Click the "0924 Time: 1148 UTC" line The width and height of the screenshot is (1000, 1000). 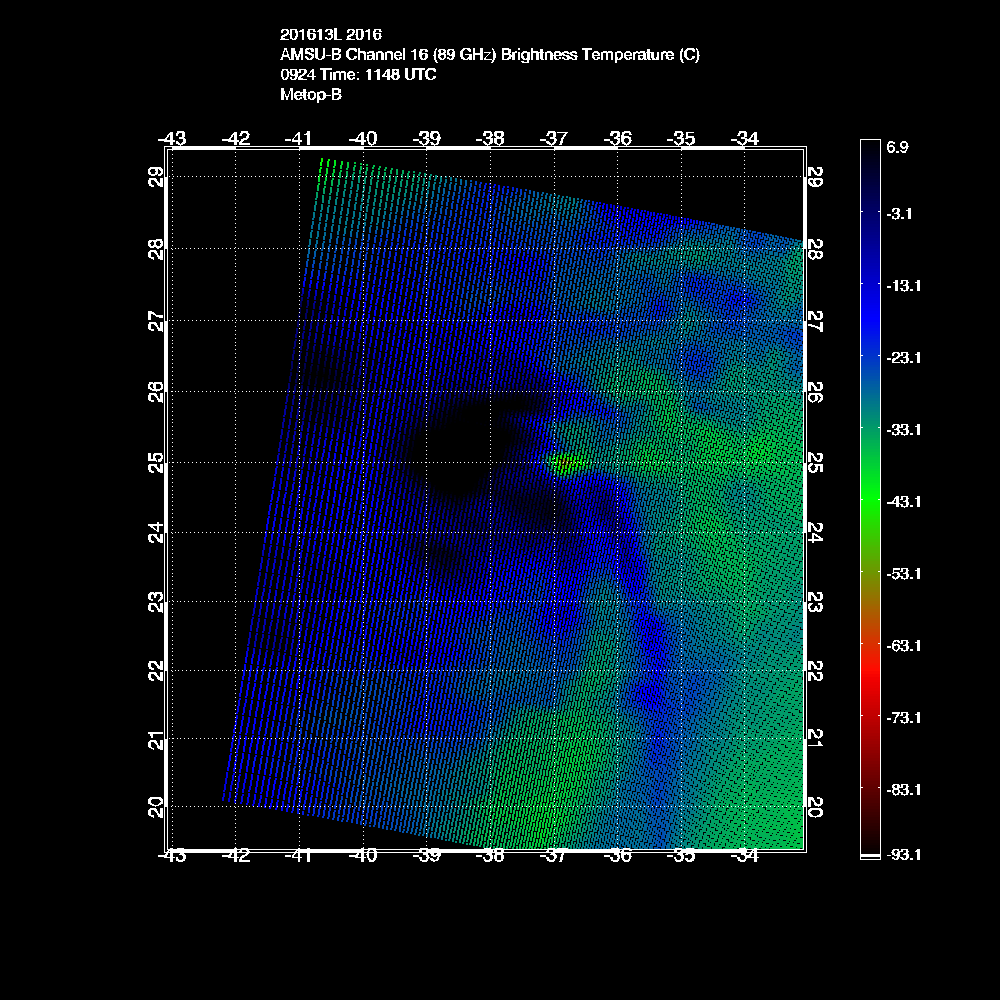[x=358, y=75]
